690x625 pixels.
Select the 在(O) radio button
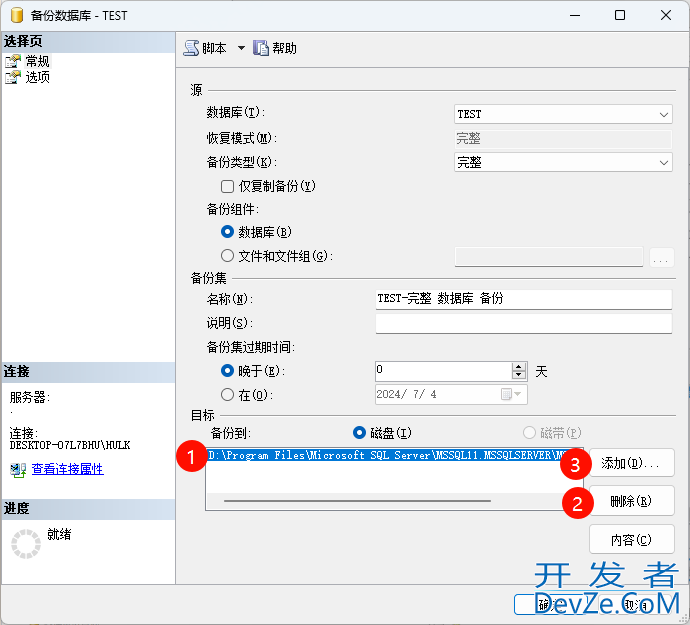tap(227, 395)
